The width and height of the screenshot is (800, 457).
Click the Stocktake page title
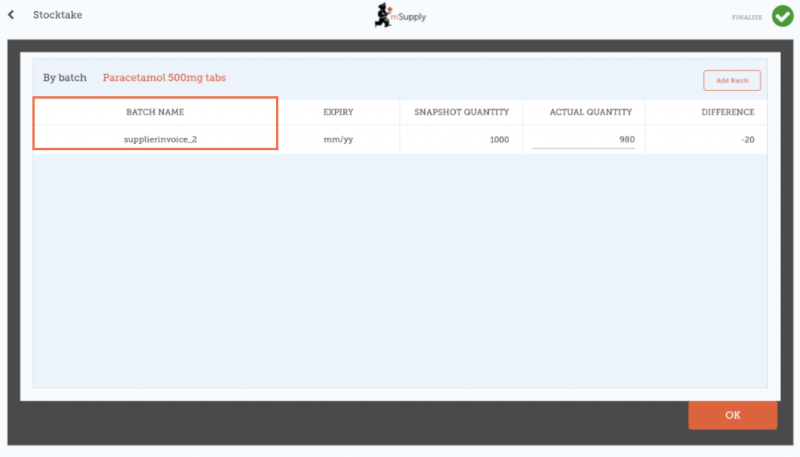coord(57,15)
